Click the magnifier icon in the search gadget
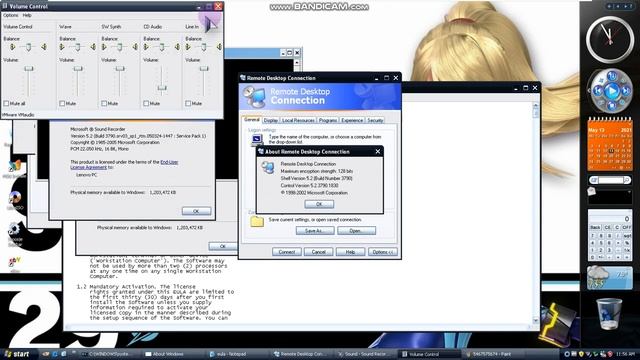This screenshot has height=360, width=640. click(x=627, y=180)
